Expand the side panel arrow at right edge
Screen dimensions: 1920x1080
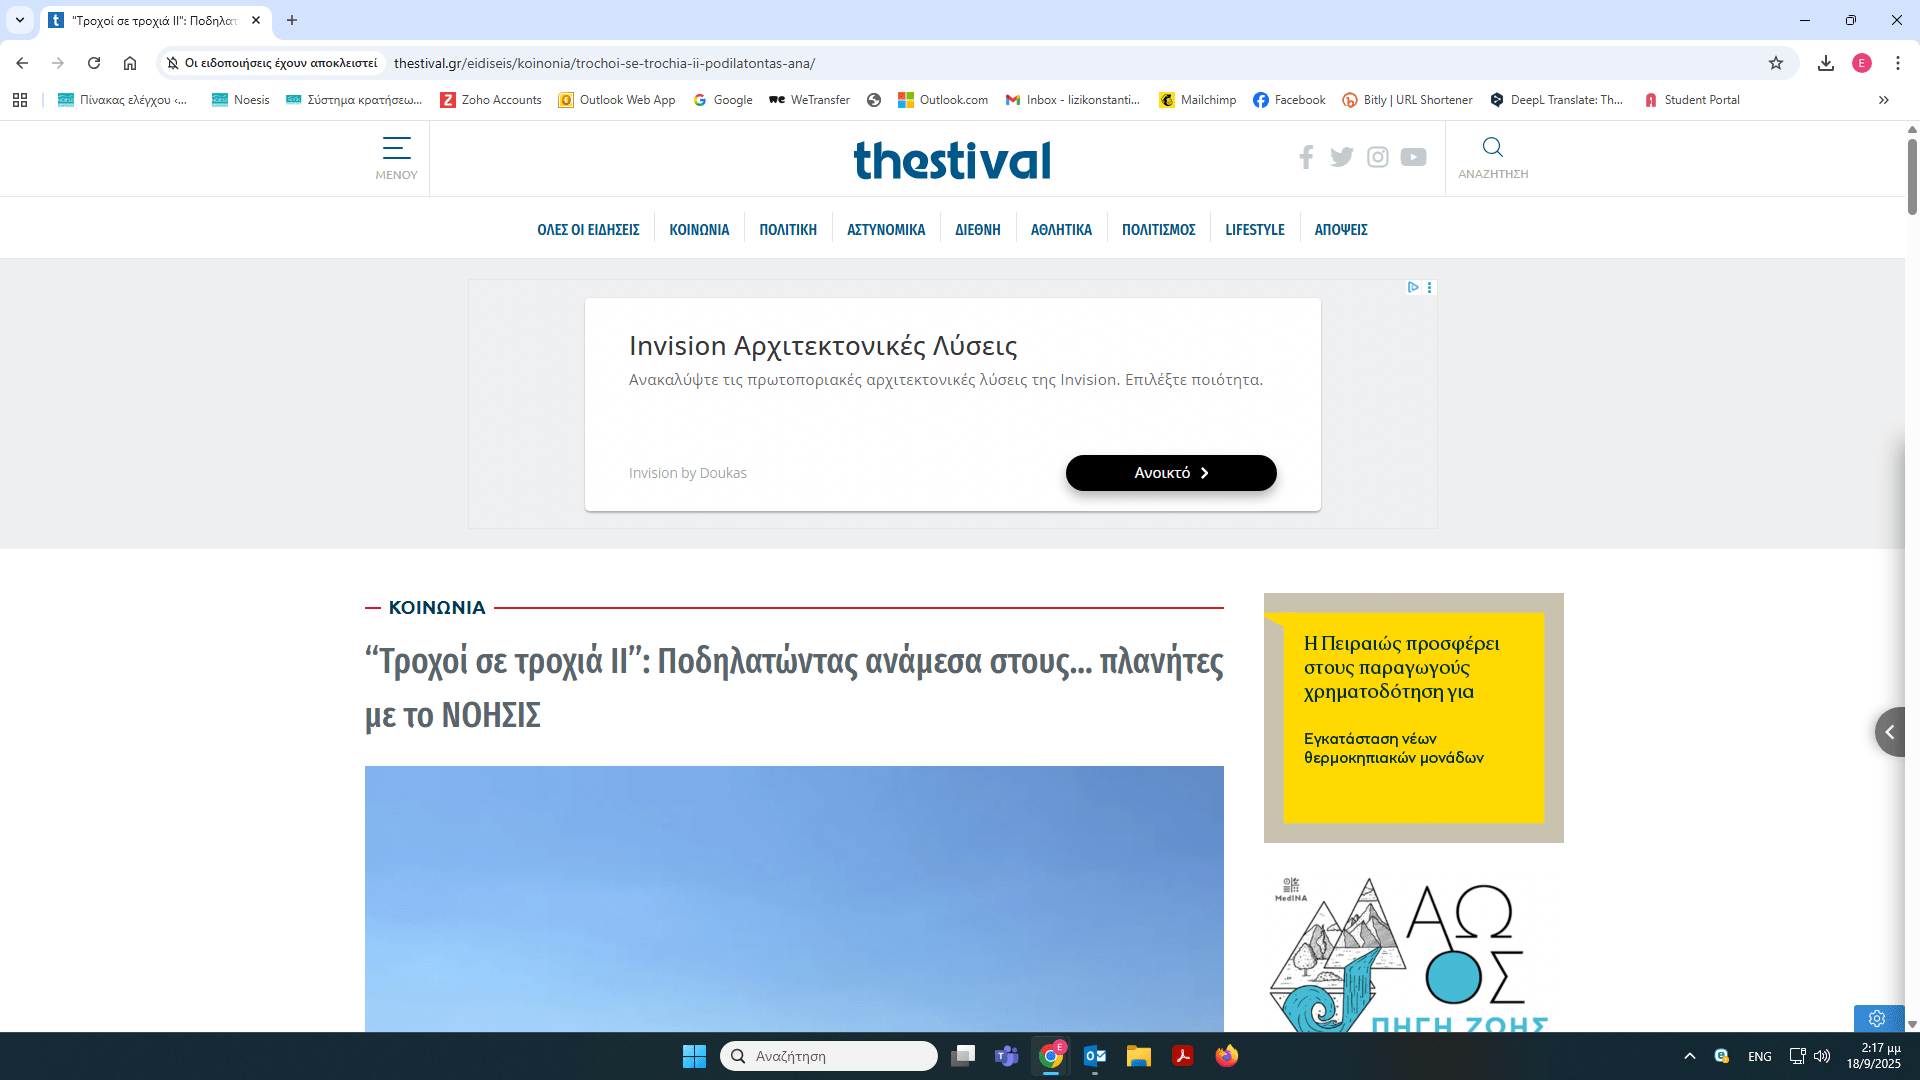[x=1889, y=732]
